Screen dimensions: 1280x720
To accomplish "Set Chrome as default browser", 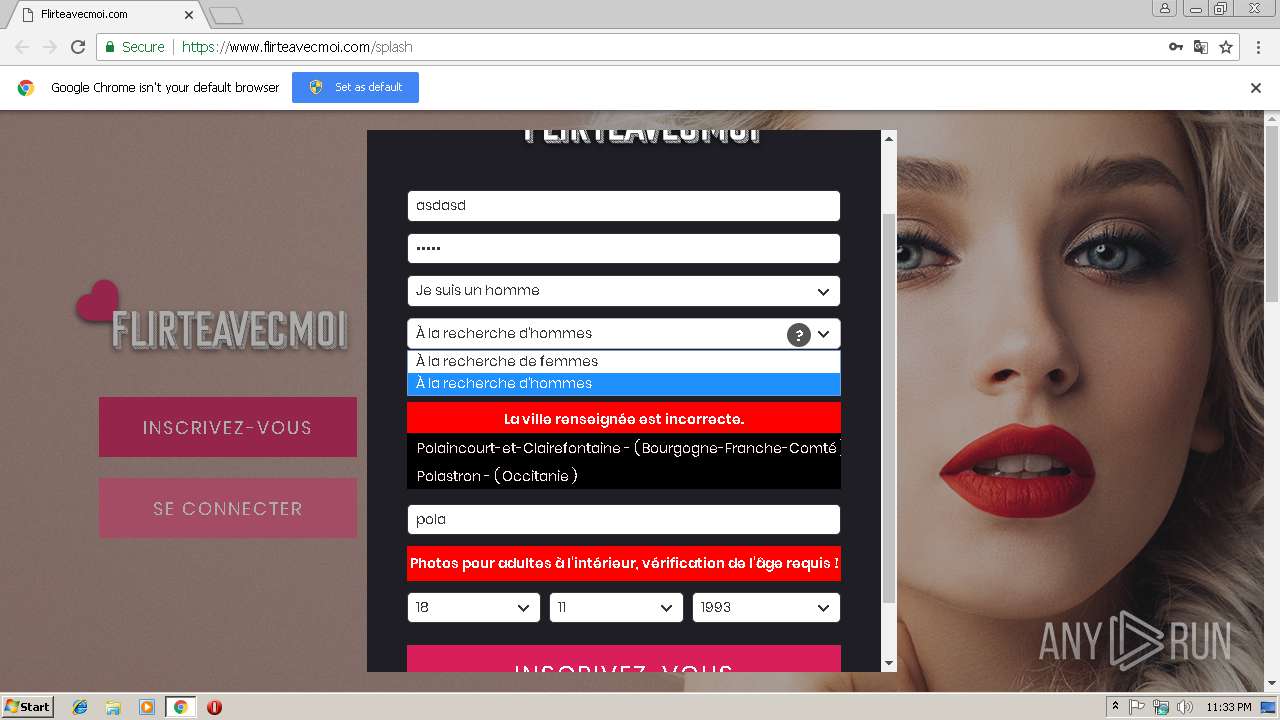I will 355,87.
